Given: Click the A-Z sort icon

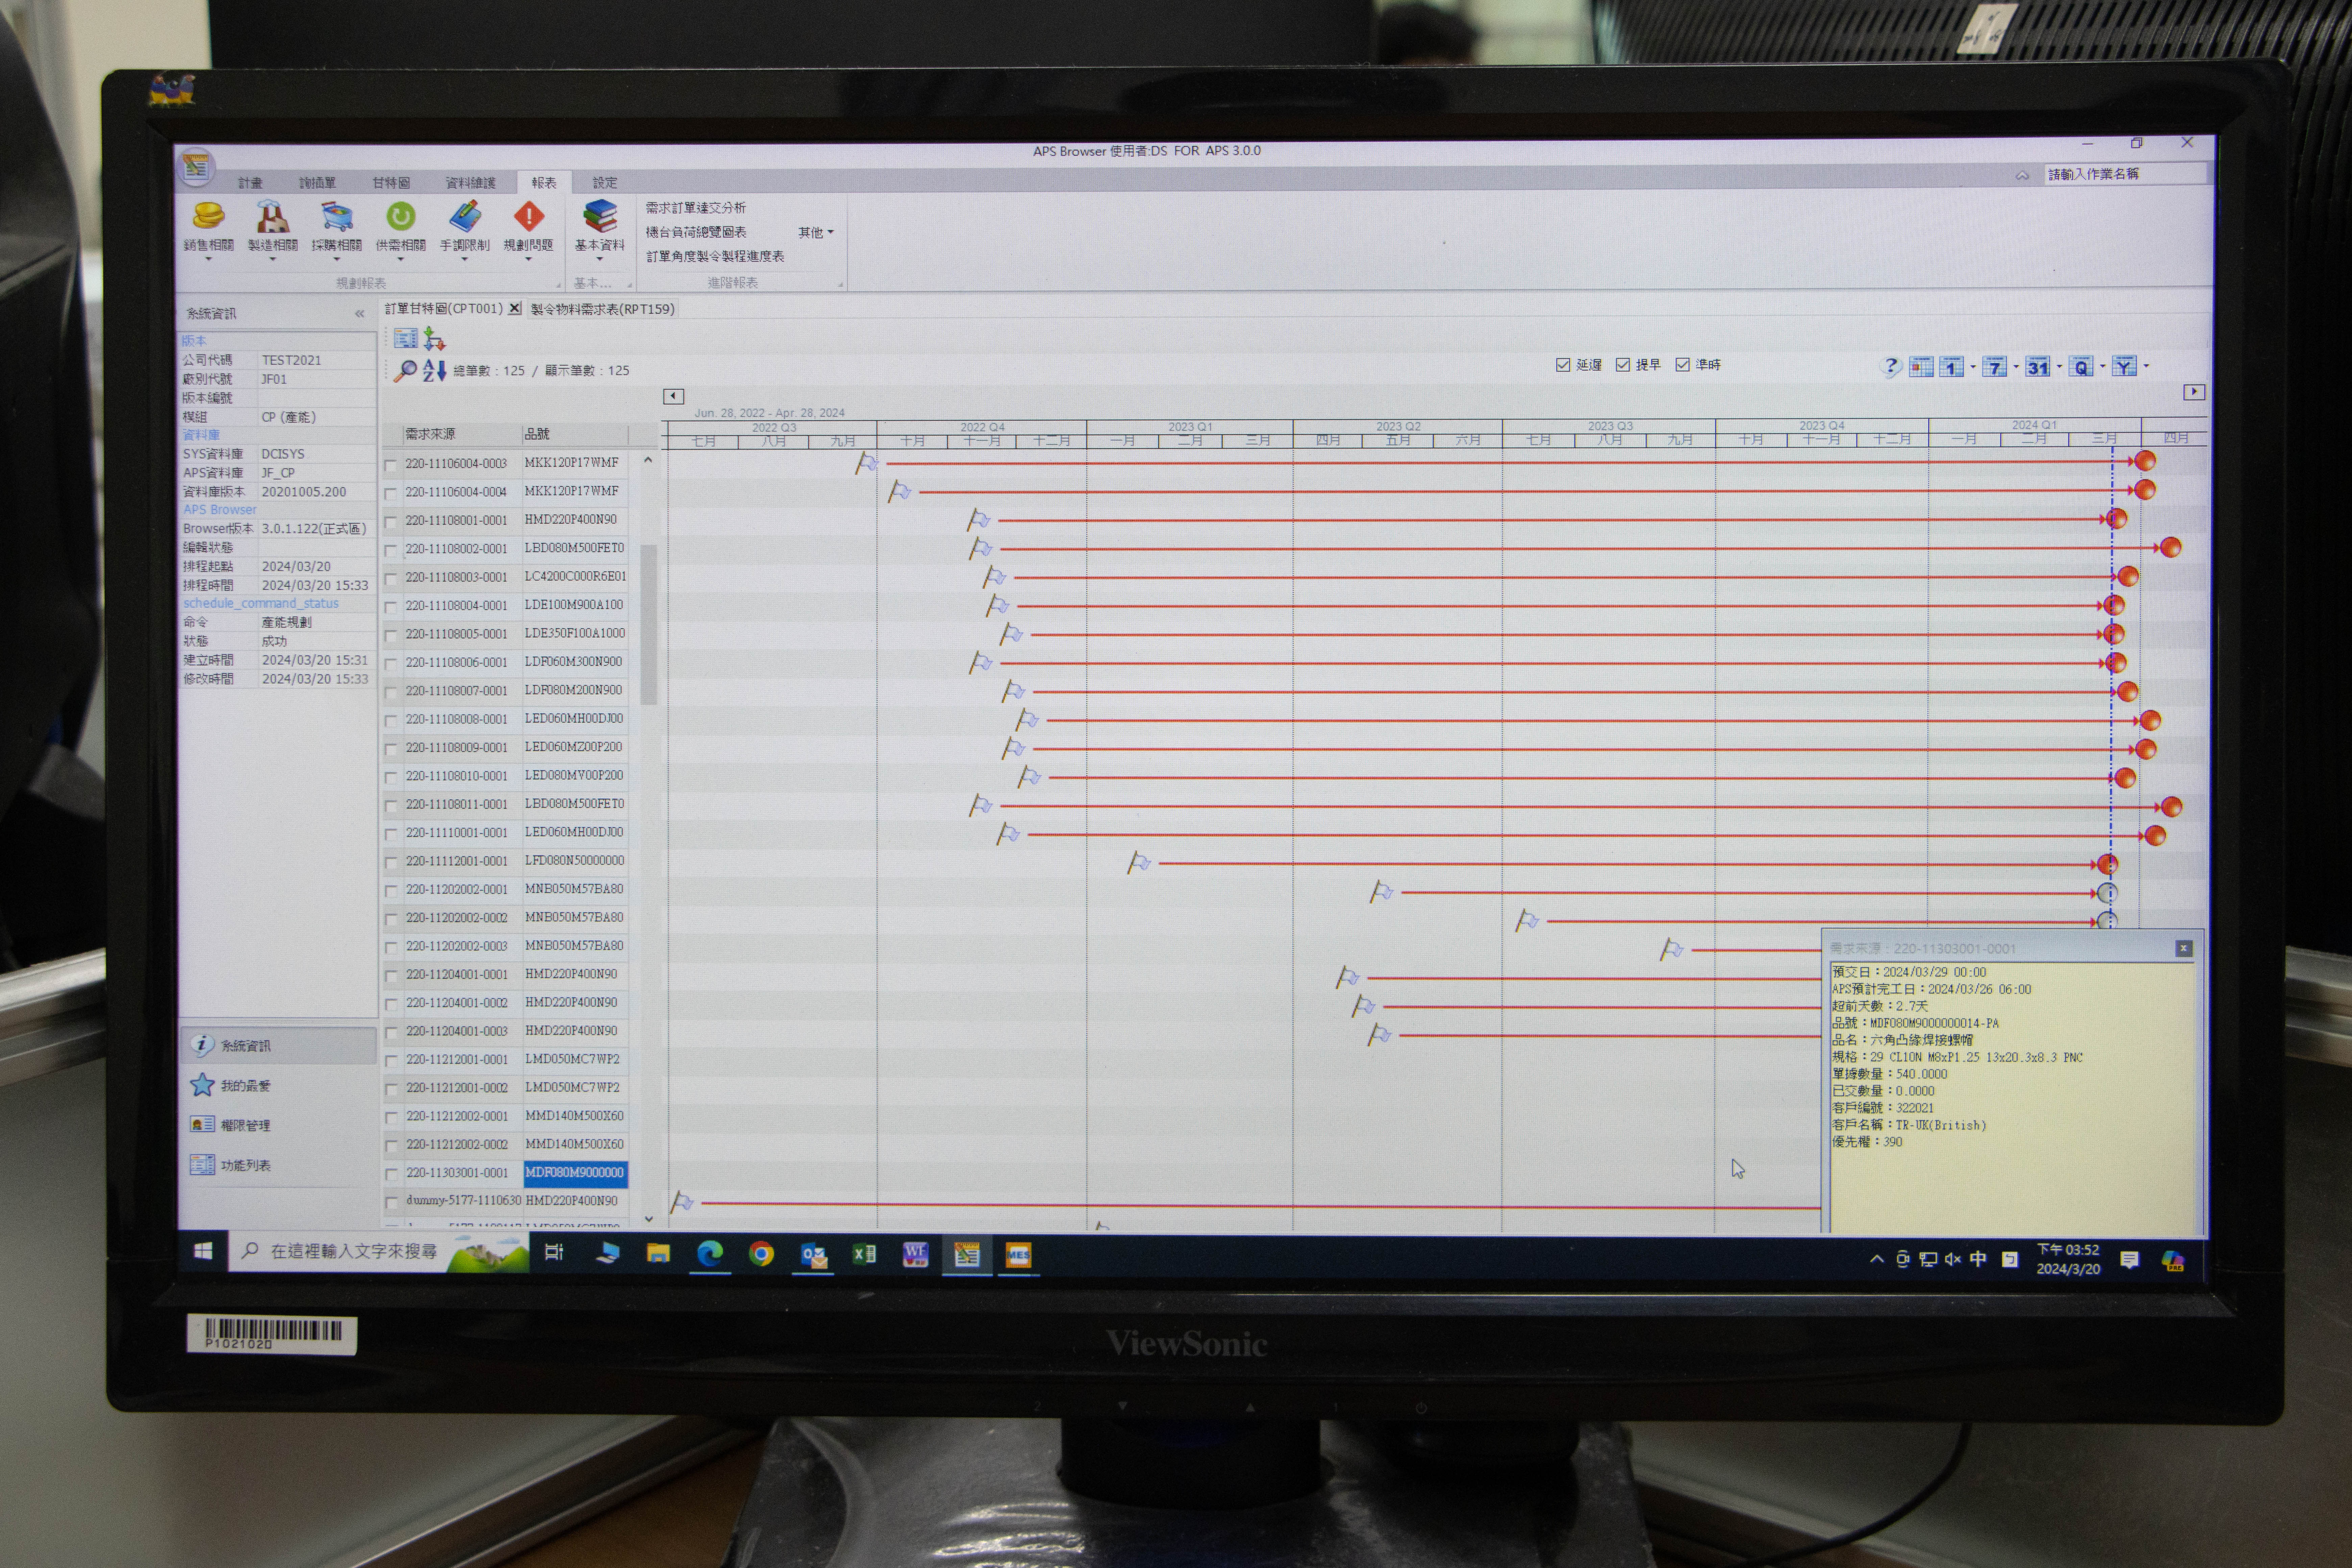Looking at the screenshot, I should pos(434,371).
